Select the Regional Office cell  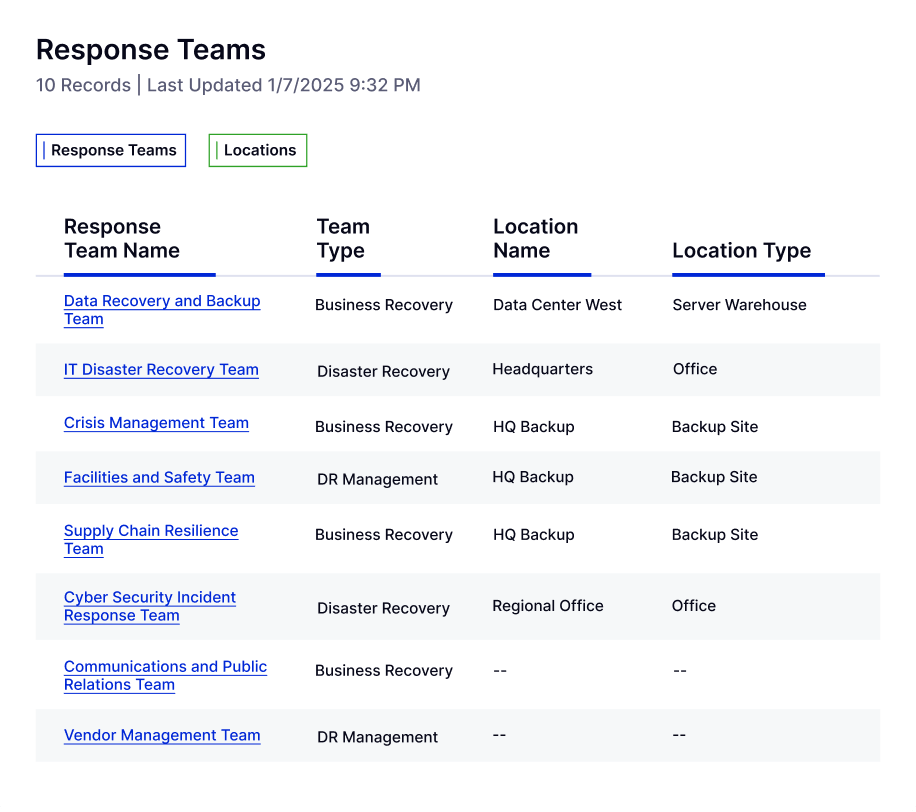[547, 606]
